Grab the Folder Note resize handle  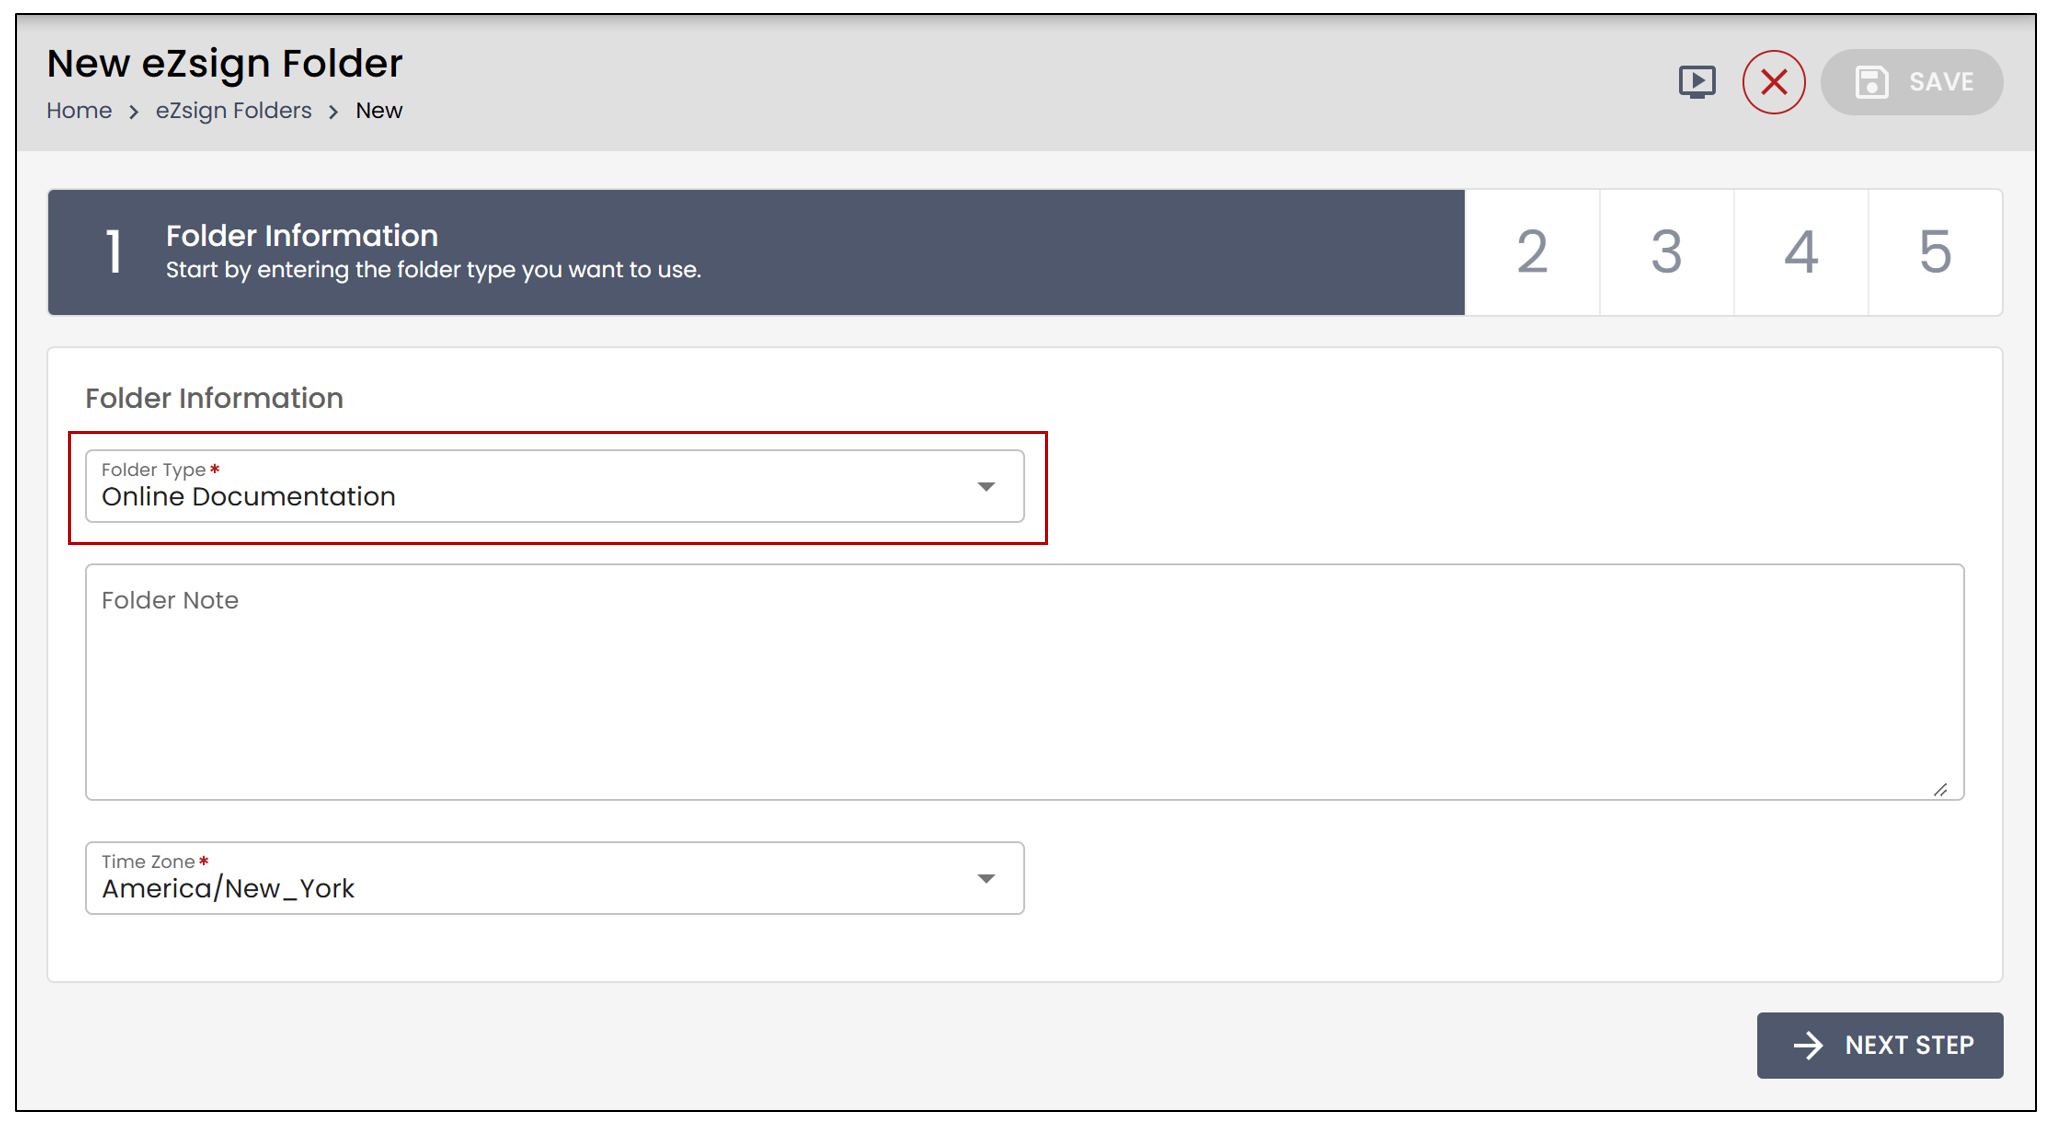click(1940, 789)
